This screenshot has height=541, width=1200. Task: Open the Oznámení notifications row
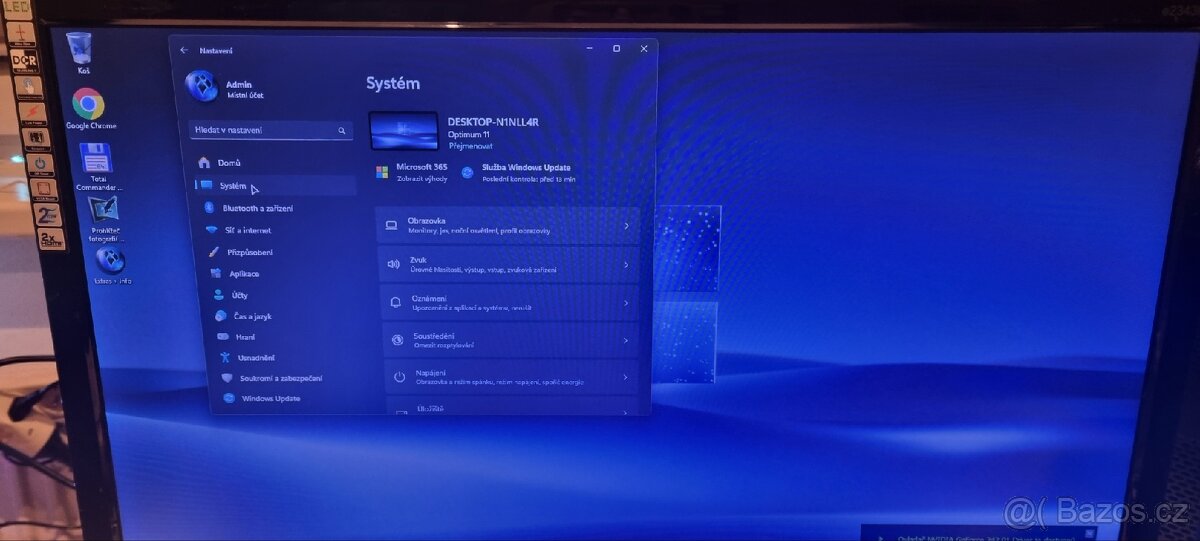tap(510, 302)
